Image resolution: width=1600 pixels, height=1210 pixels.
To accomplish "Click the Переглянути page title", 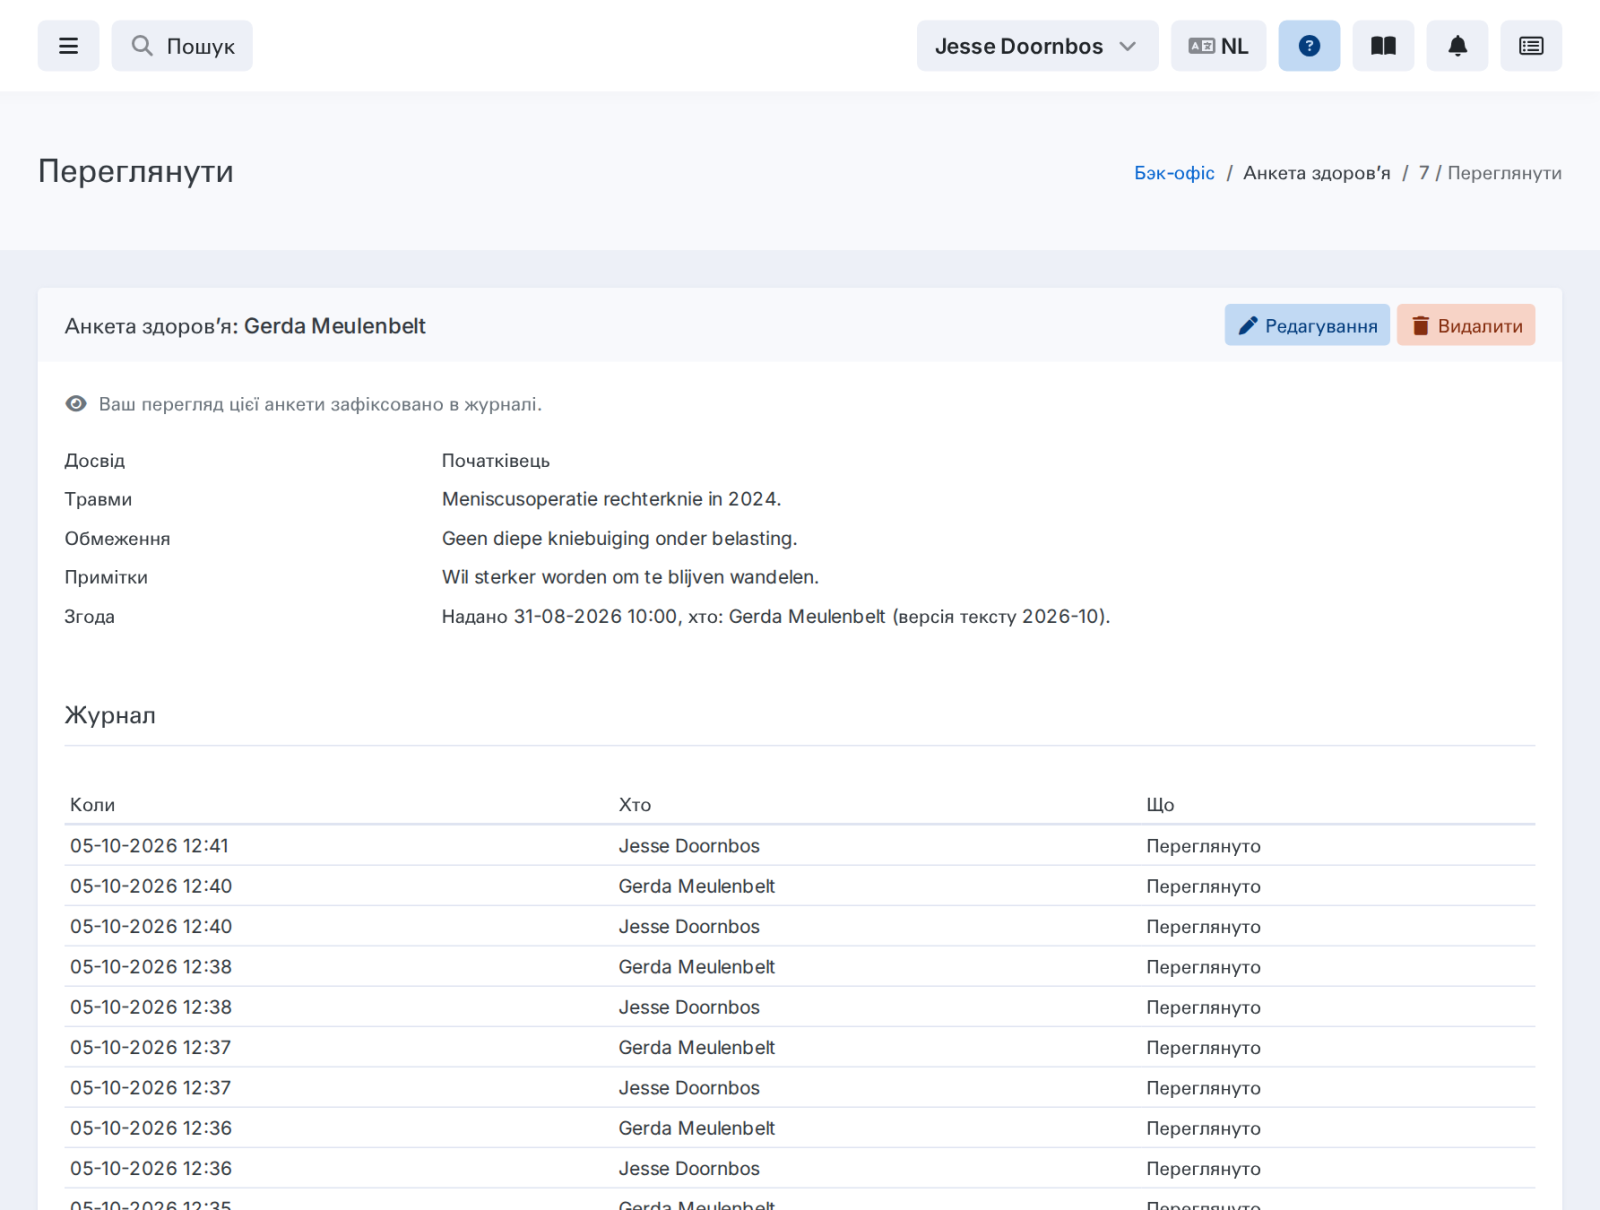I will pyautogui.click(x=136, y=171).
